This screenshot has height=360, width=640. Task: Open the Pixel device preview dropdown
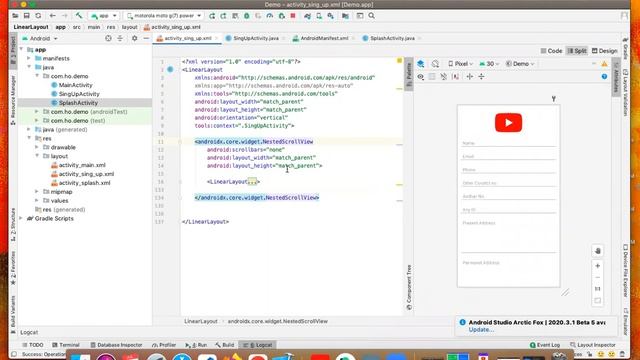460,64
